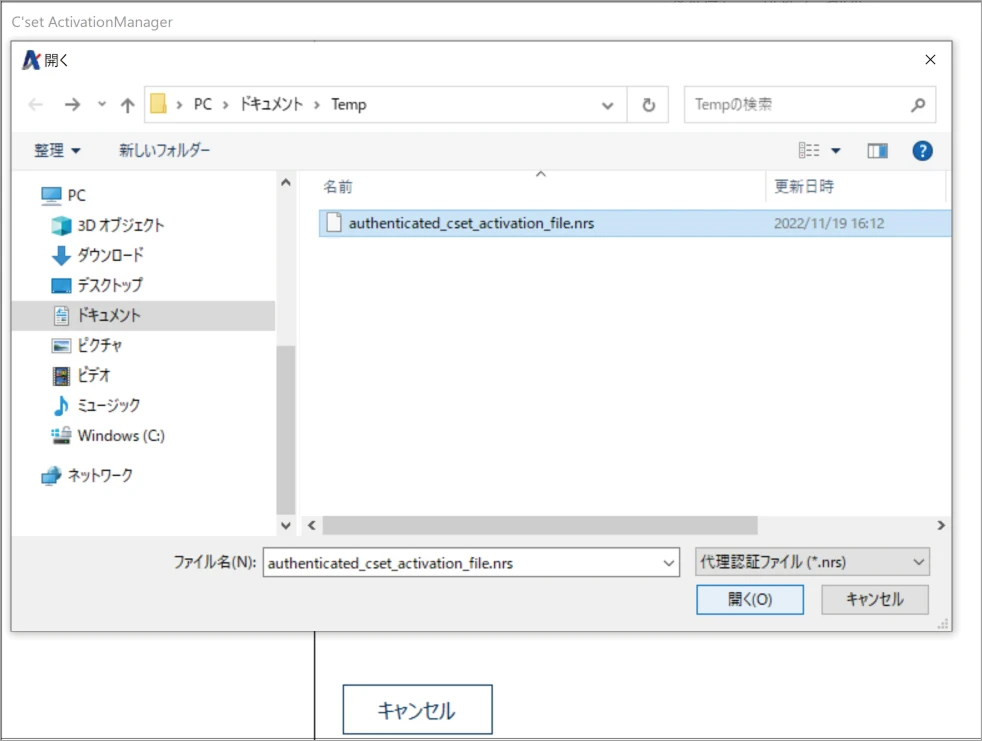Click the dialog's キャンセル button beside 開く(O)
Viewport: 982px width, 741px height.
tap(874, 599)
